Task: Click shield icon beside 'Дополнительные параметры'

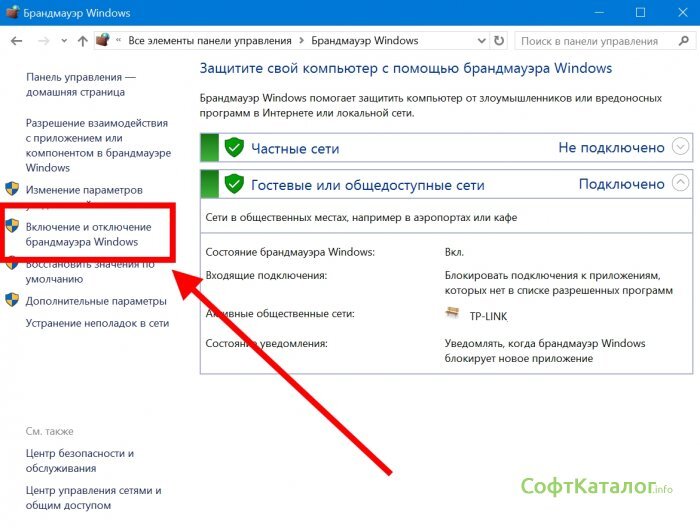Action: 12,300
